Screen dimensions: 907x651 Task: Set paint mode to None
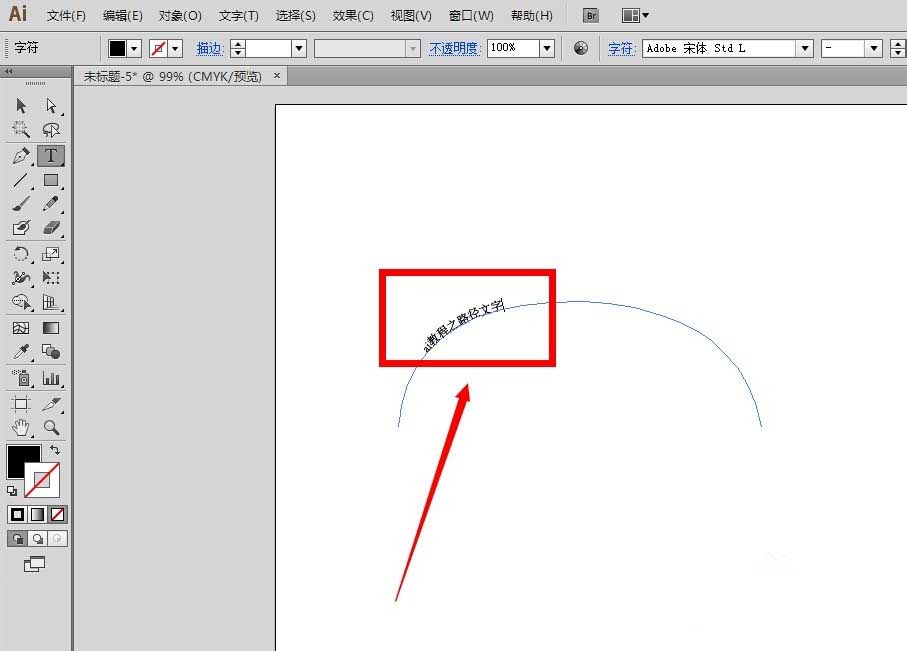[x=57, y=514]
